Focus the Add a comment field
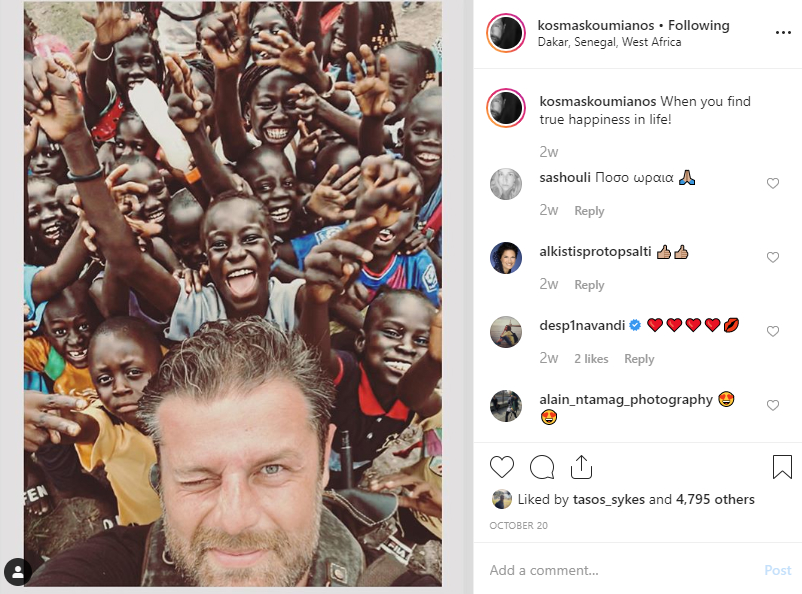Viewport: 802px width, 594px height. (620, 570)
